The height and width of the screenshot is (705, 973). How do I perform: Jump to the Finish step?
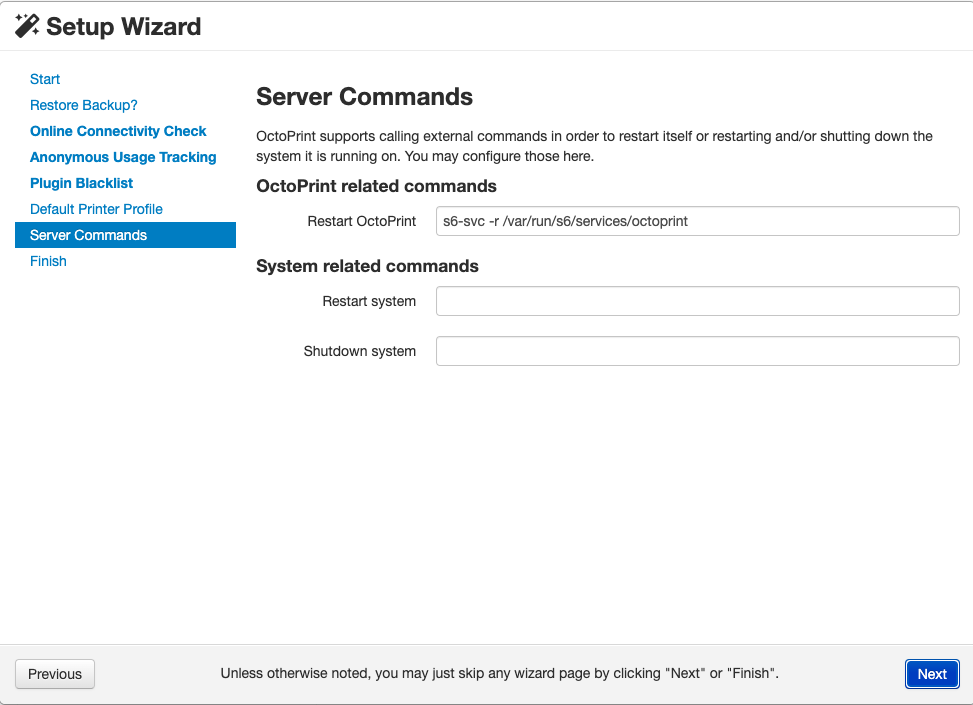coord(48,261)
